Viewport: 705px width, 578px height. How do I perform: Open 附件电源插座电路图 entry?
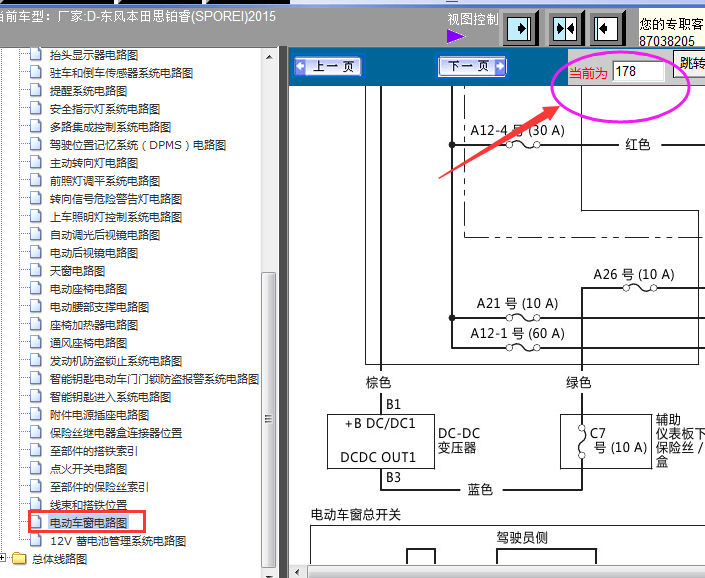click(99, 415)
